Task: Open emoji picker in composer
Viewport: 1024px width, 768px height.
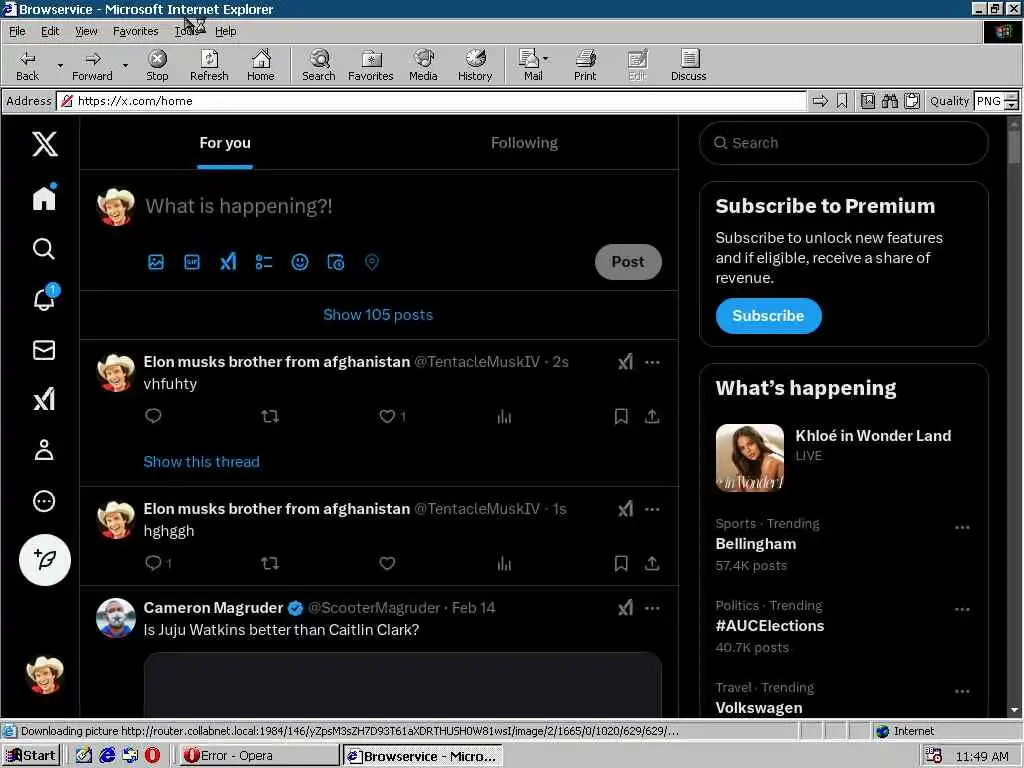Action: point(300,263)
